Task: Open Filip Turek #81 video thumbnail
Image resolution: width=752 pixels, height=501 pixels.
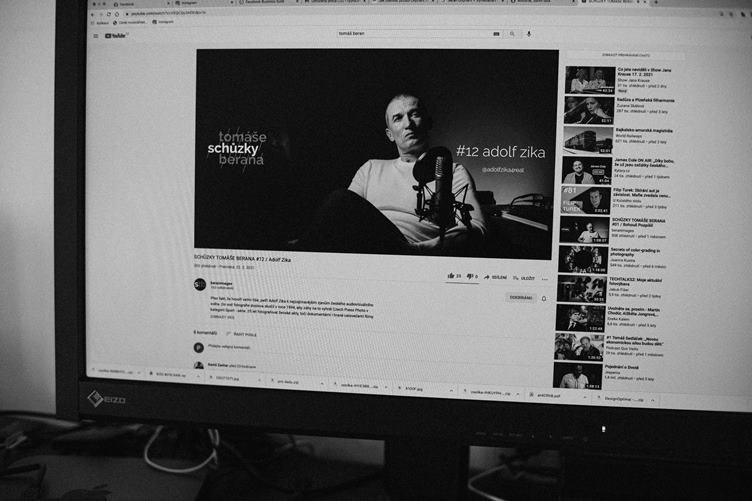Action: click(x=586, y=200)
